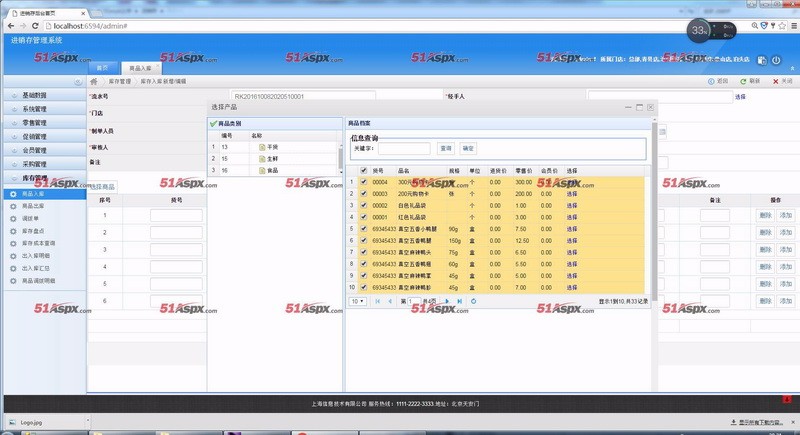Close the Logo.jpg download bar

794,422
